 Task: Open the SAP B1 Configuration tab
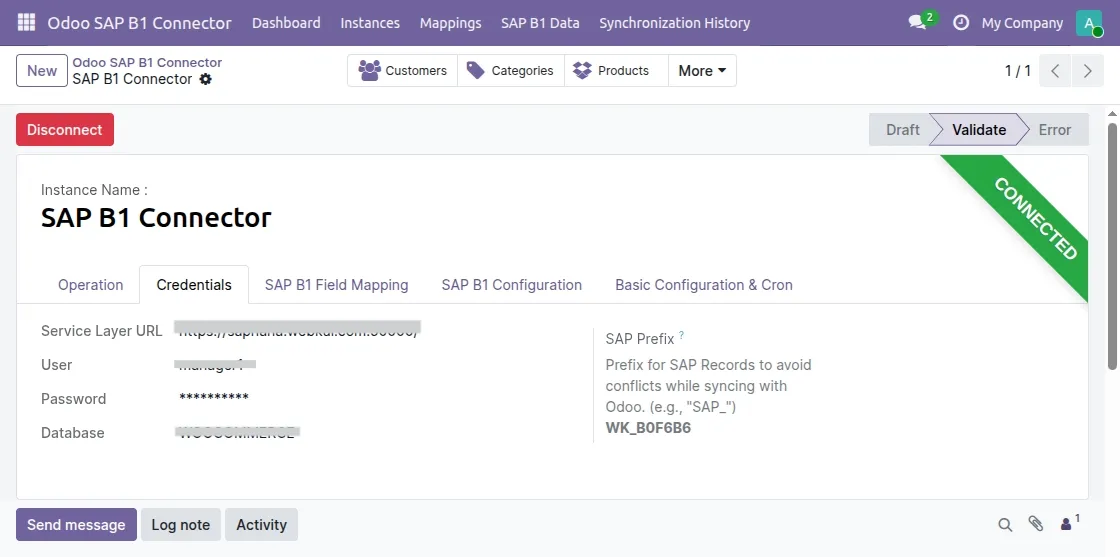coord(511,285)
